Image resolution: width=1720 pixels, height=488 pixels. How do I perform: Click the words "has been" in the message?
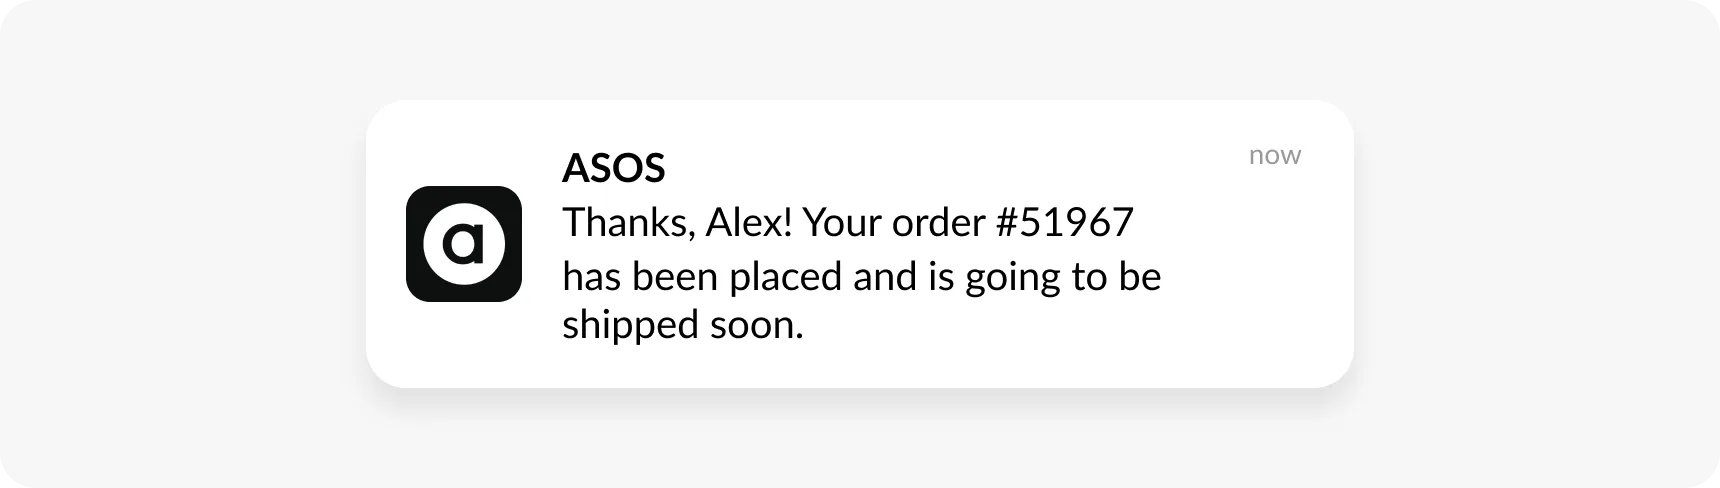pos(640,276)
